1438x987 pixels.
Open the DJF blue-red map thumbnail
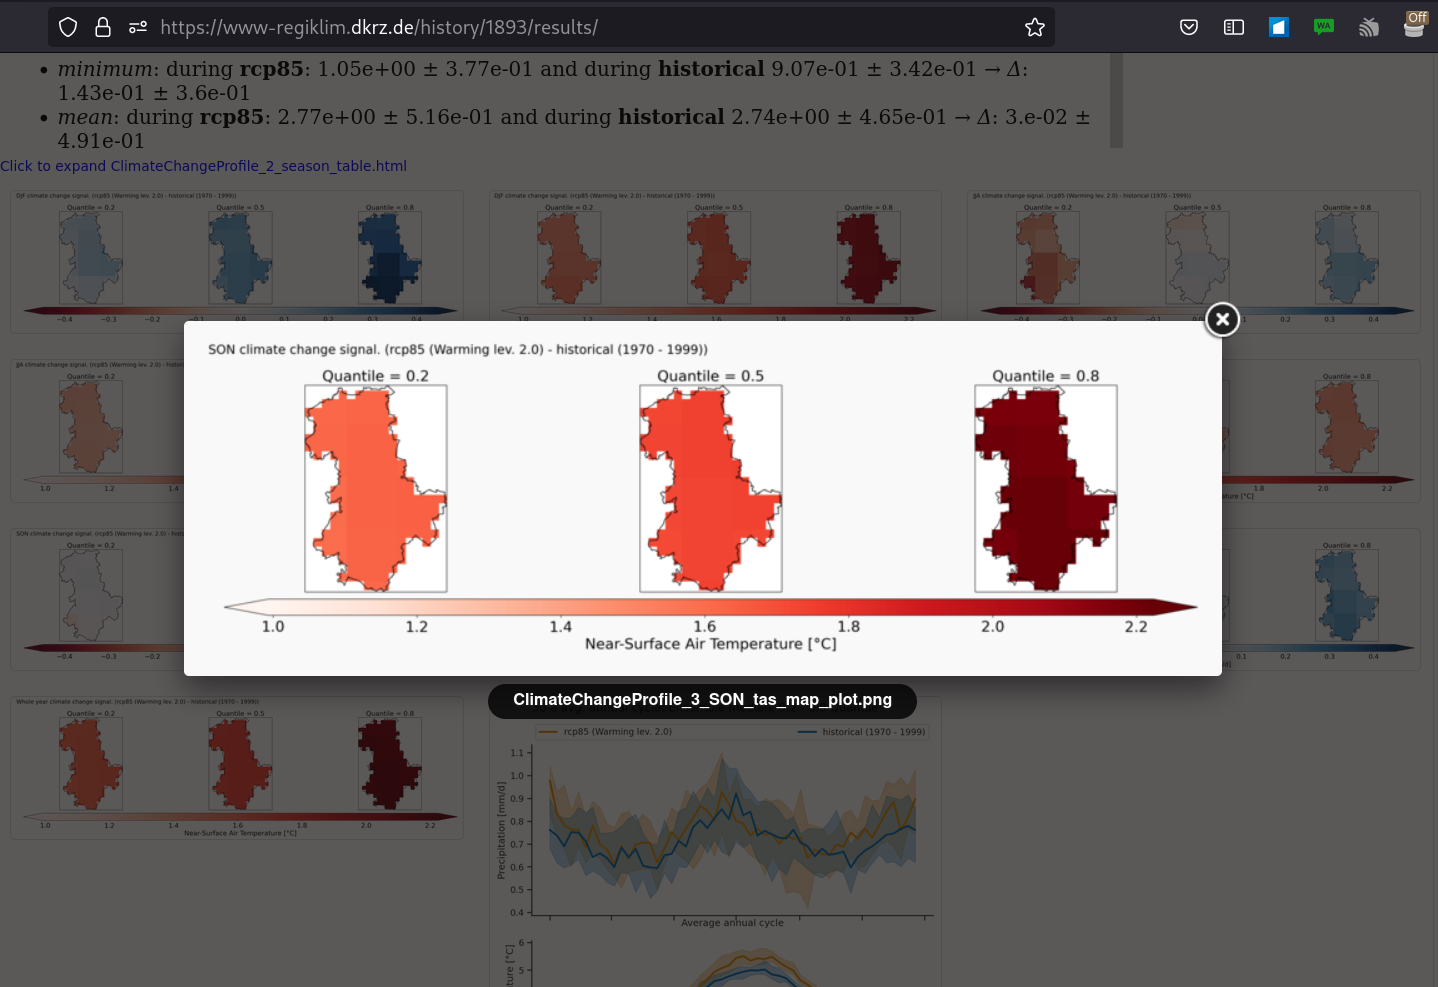pyautogui.click(x=237, y=260)
